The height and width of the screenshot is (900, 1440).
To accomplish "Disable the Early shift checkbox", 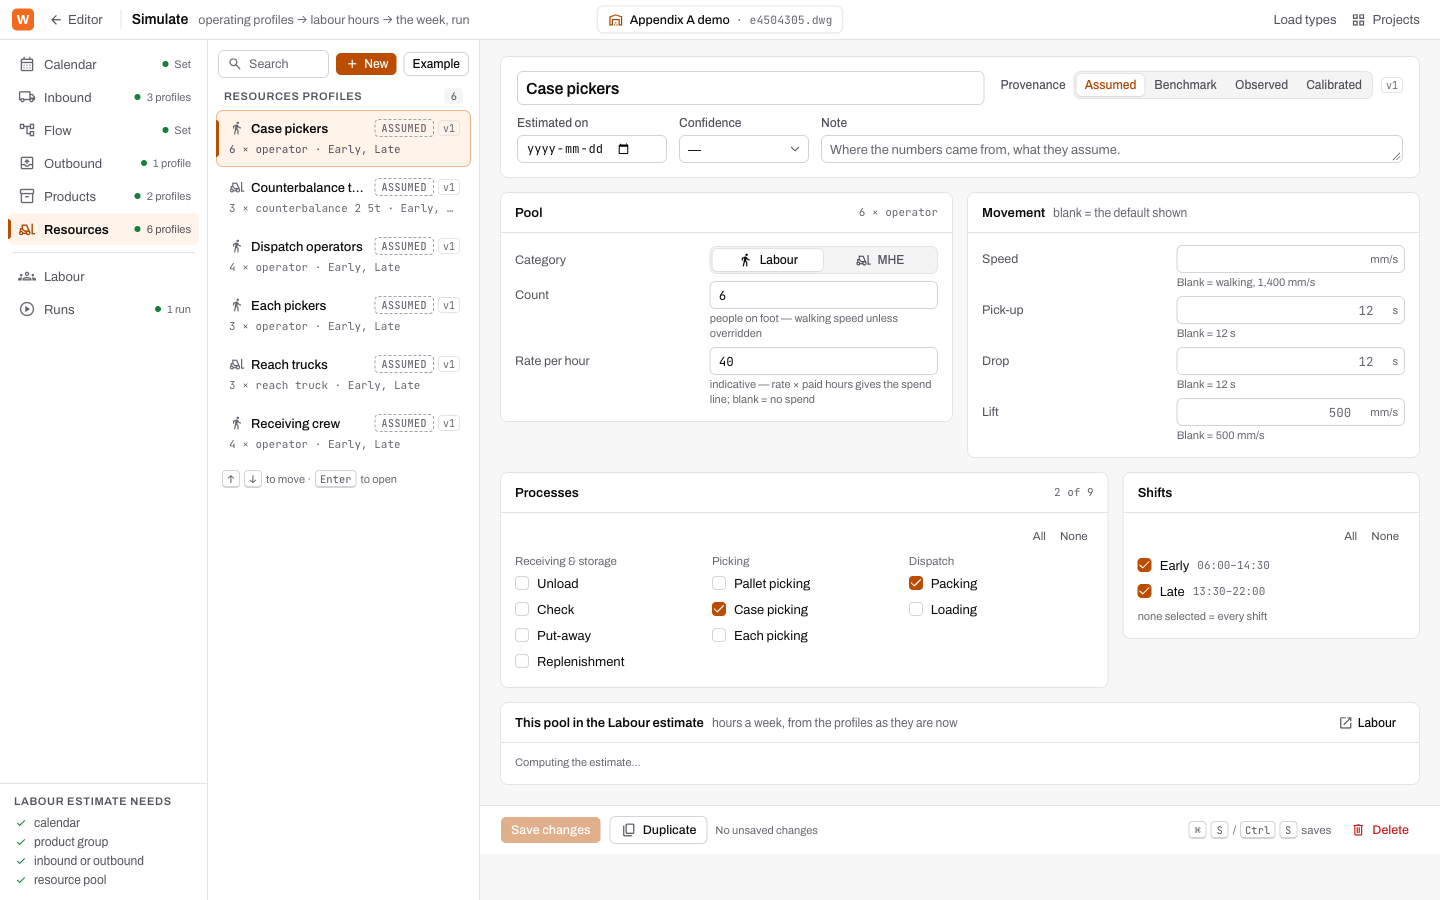I will (1145, 565).
